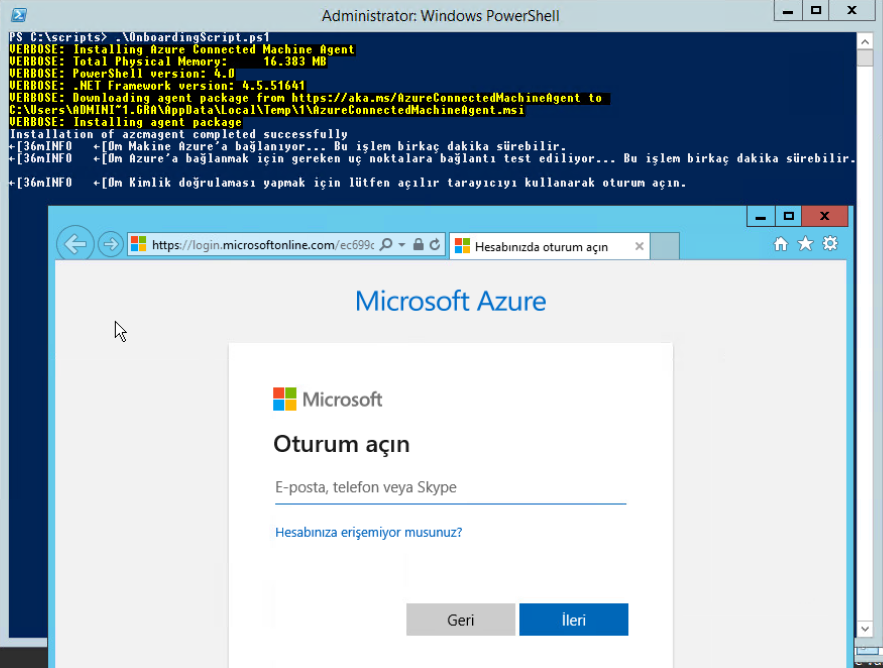This screenshot has width=883, height=668.
Task: Click the E-posta, telefon veya Skype field
Action: pyautogui.click(x=451, y=487)
